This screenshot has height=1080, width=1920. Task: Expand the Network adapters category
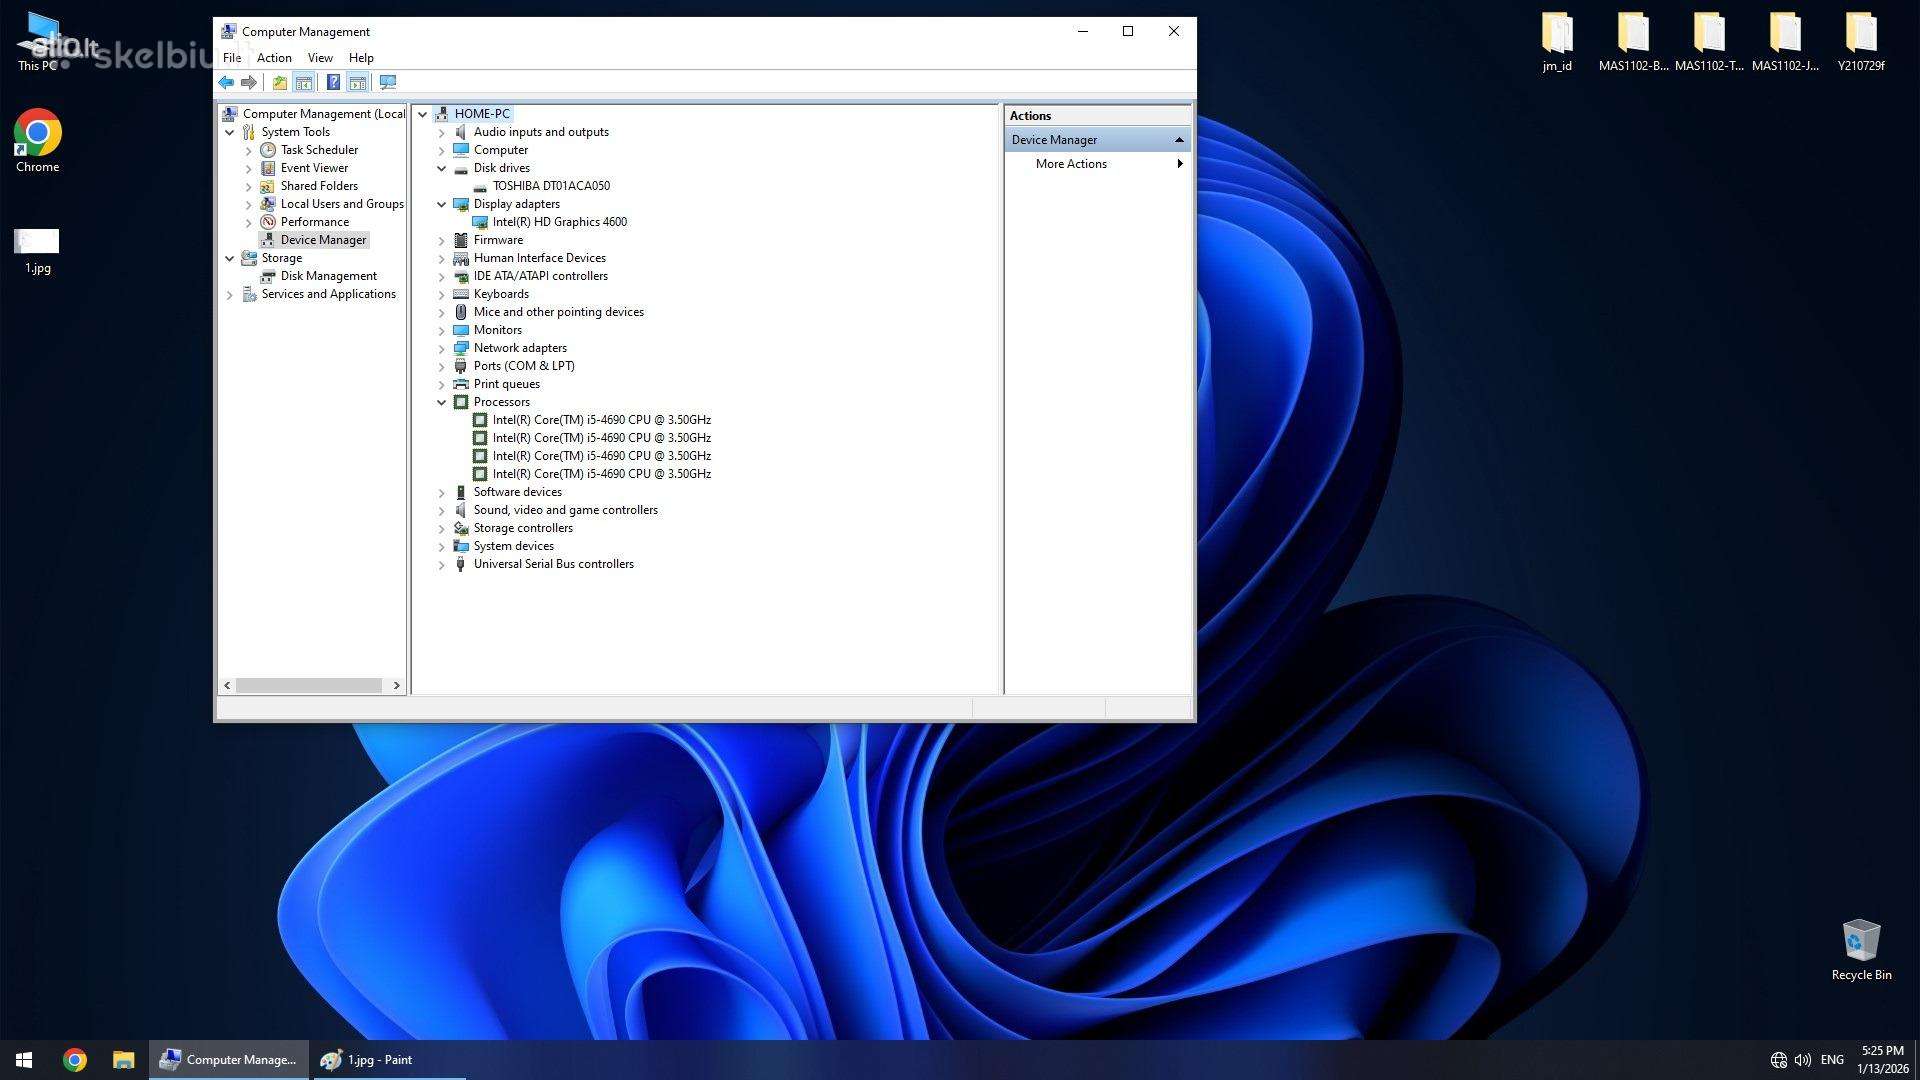(x=441, y=348)
